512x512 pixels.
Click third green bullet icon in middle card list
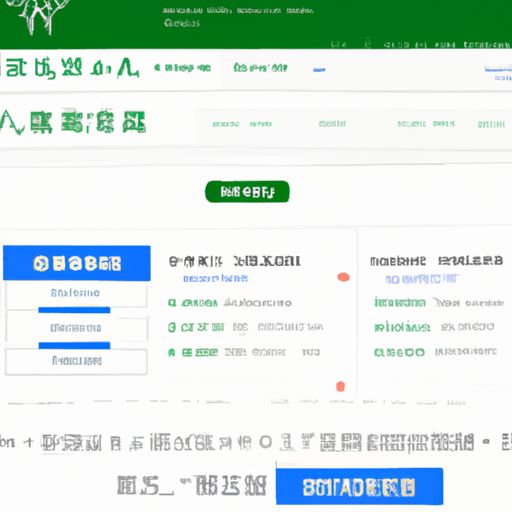click(172, 352)
